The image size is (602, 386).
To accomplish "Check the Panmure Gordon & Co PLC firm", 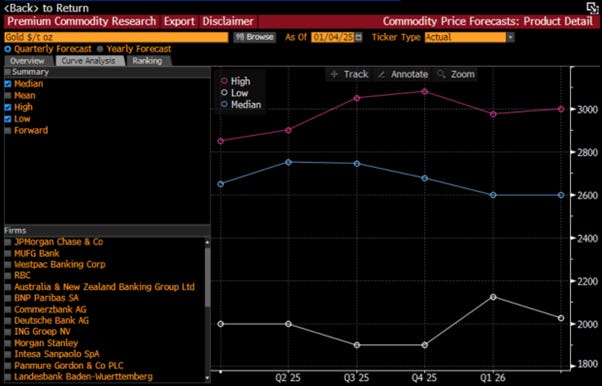I will coord(8,365).
